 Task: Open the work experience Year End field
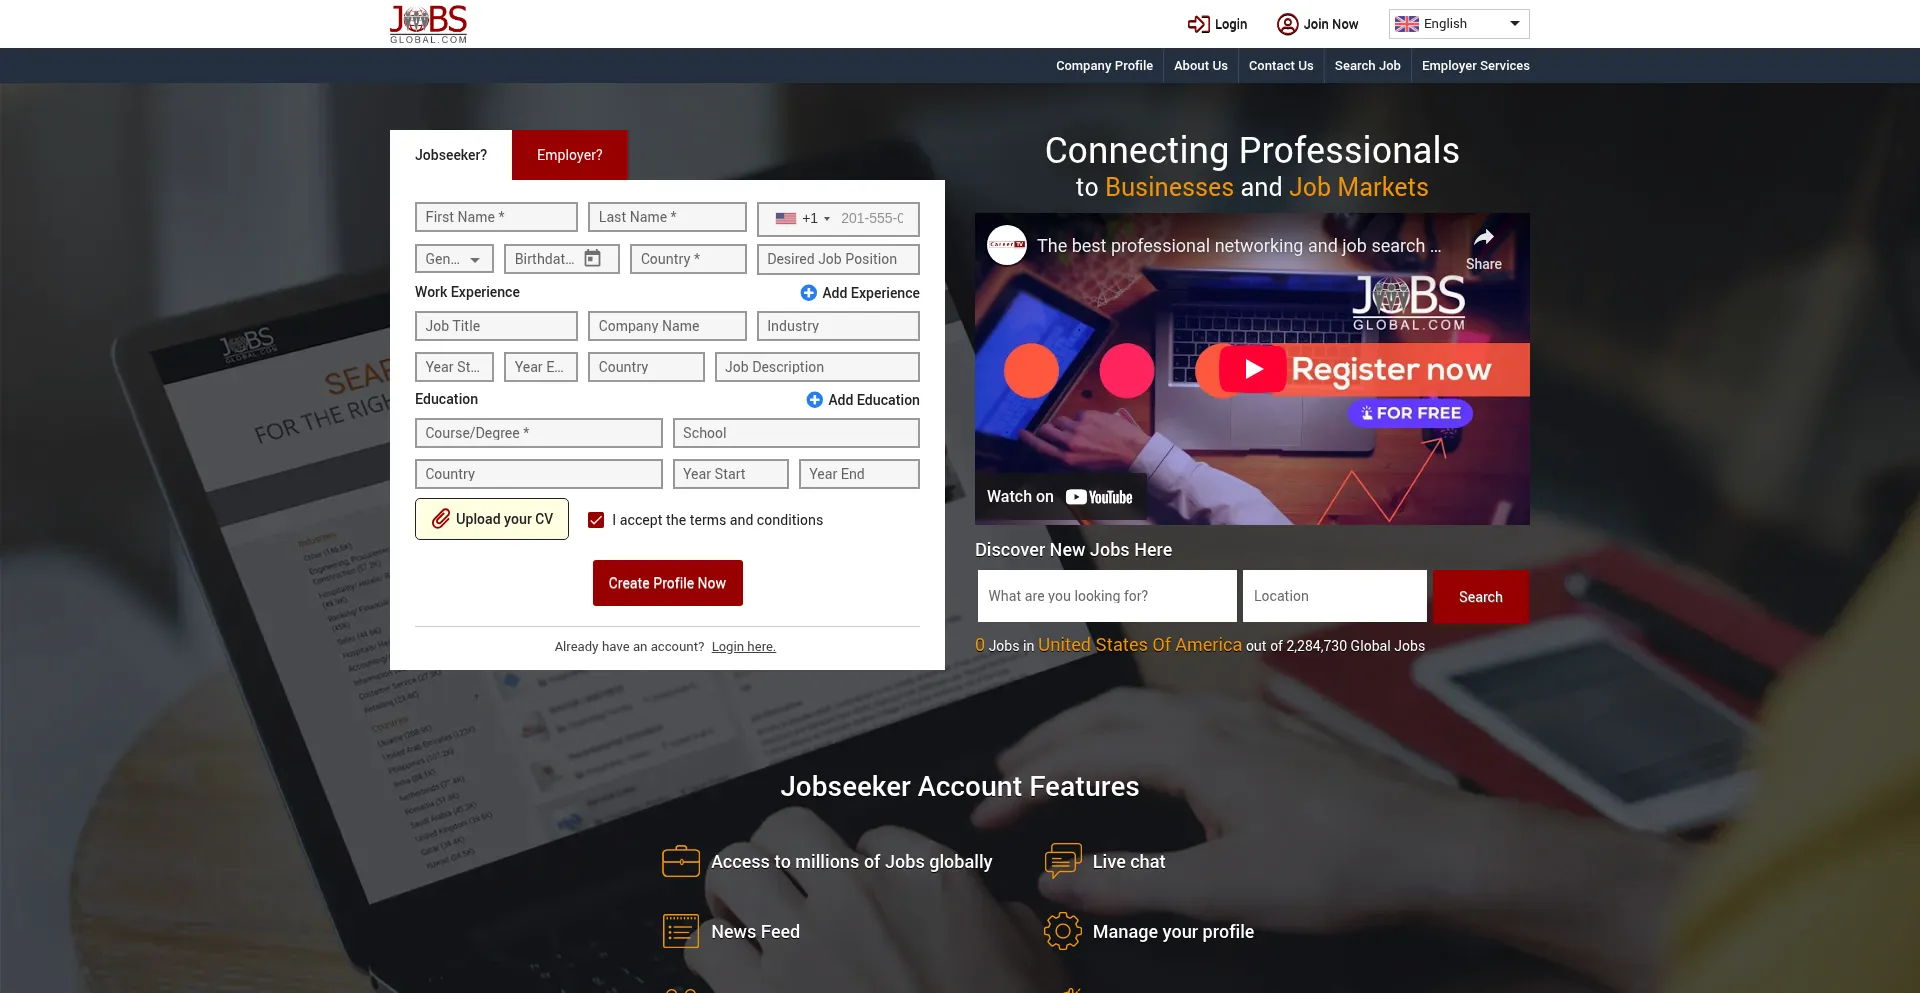tap(541, 367)
